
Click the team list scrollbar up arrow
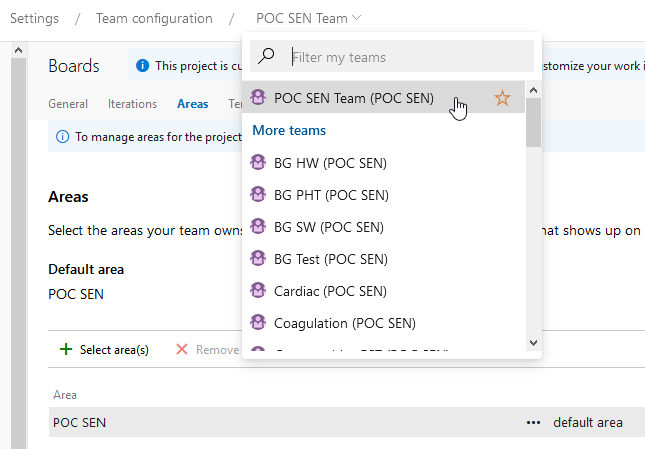(x=534, y=90)
